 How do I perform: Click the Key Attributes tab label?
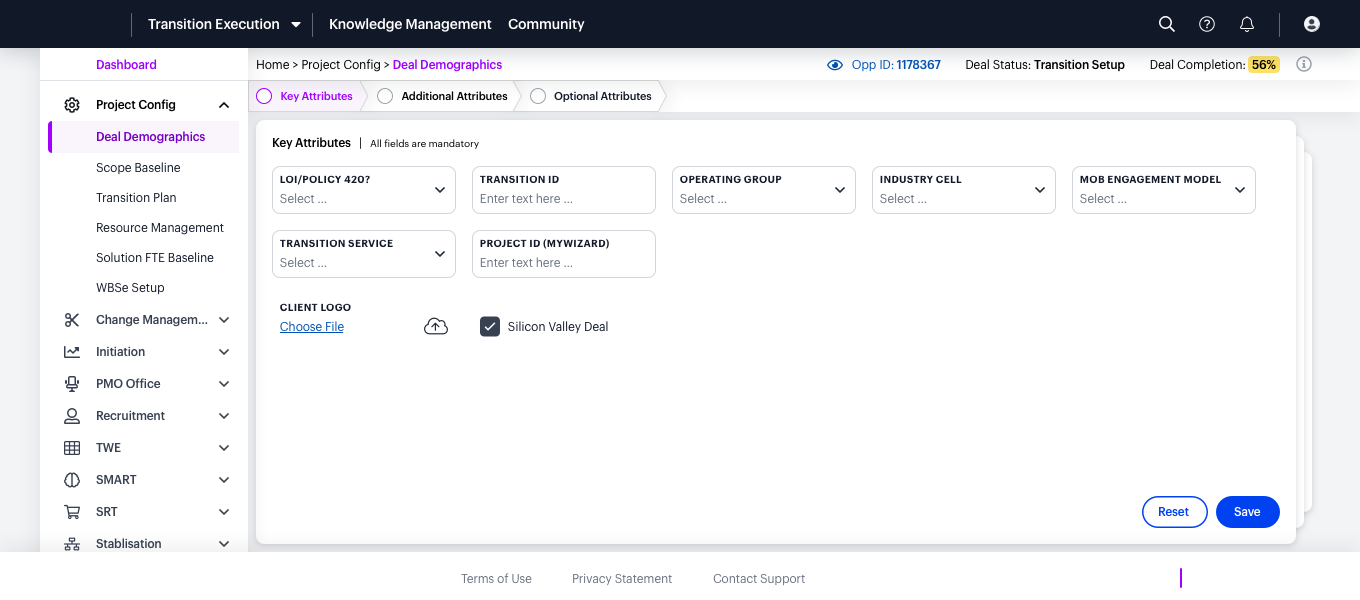pyautogui.click(x=316, y=96)
